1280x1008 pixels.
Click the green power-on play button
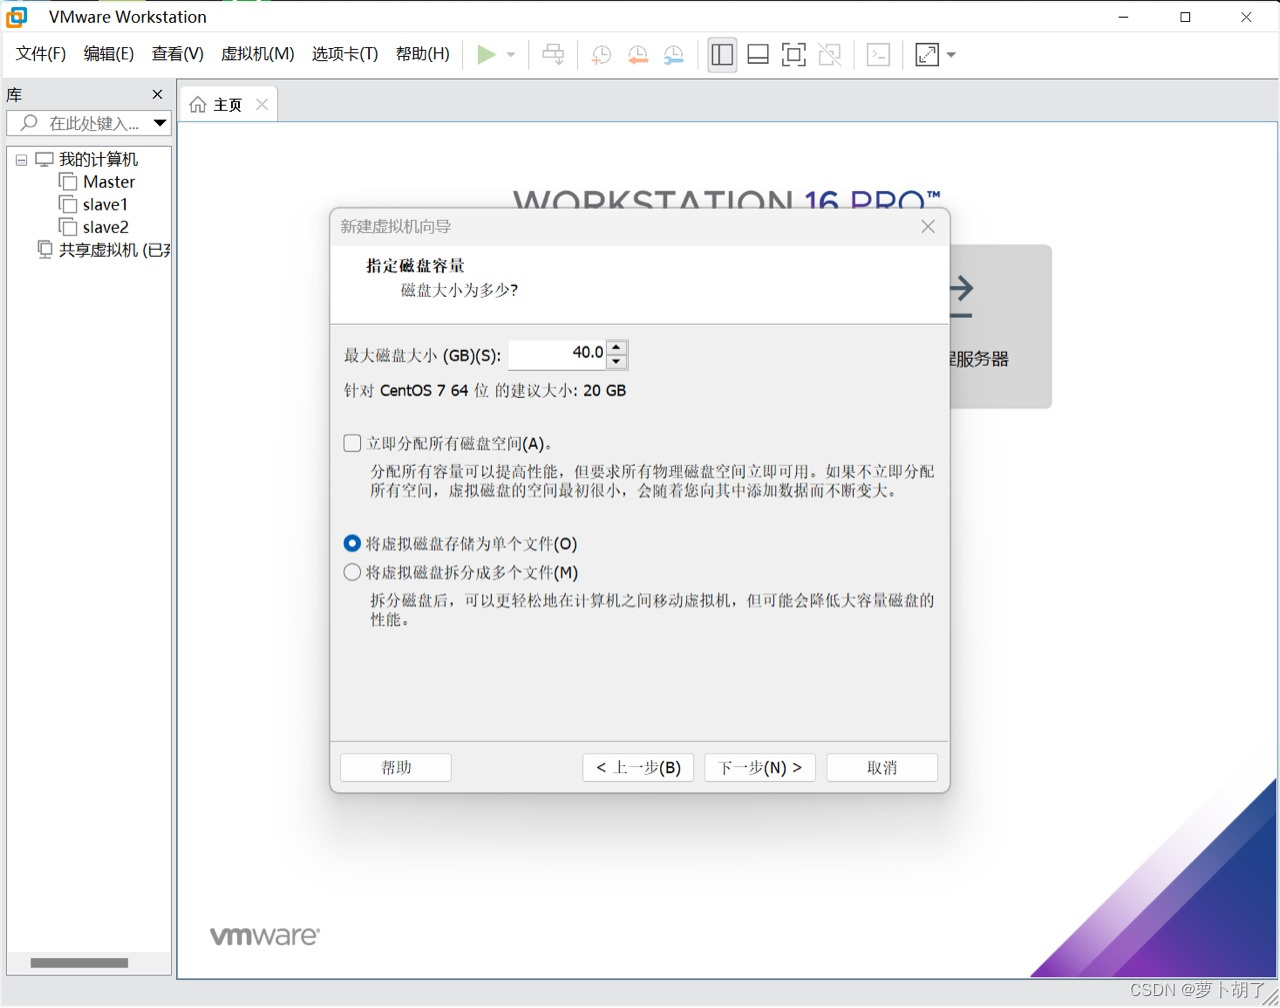[x=486, y=55]
